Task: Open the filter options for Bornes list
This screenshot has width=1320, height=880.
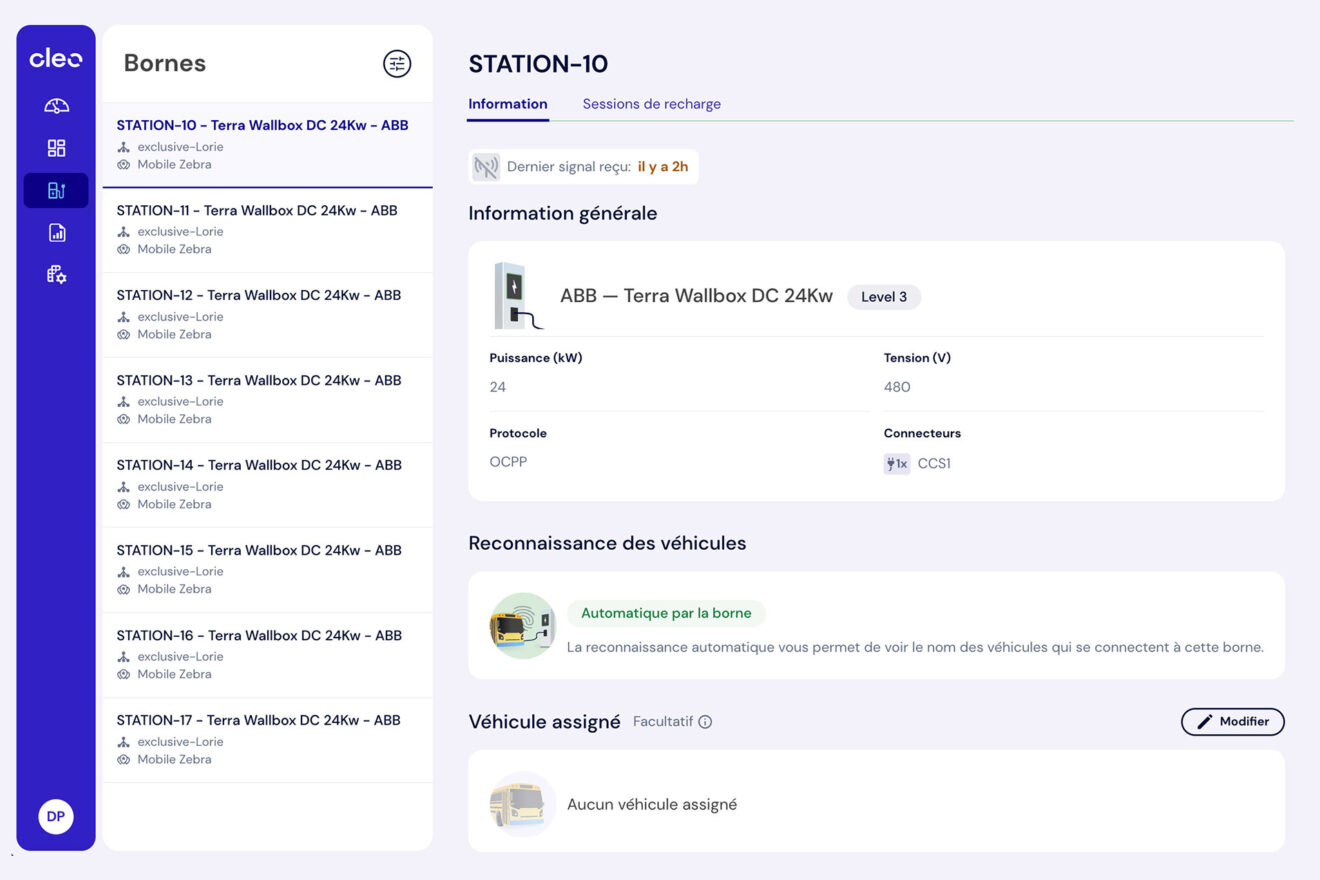Action: click(x=397, y=64)
